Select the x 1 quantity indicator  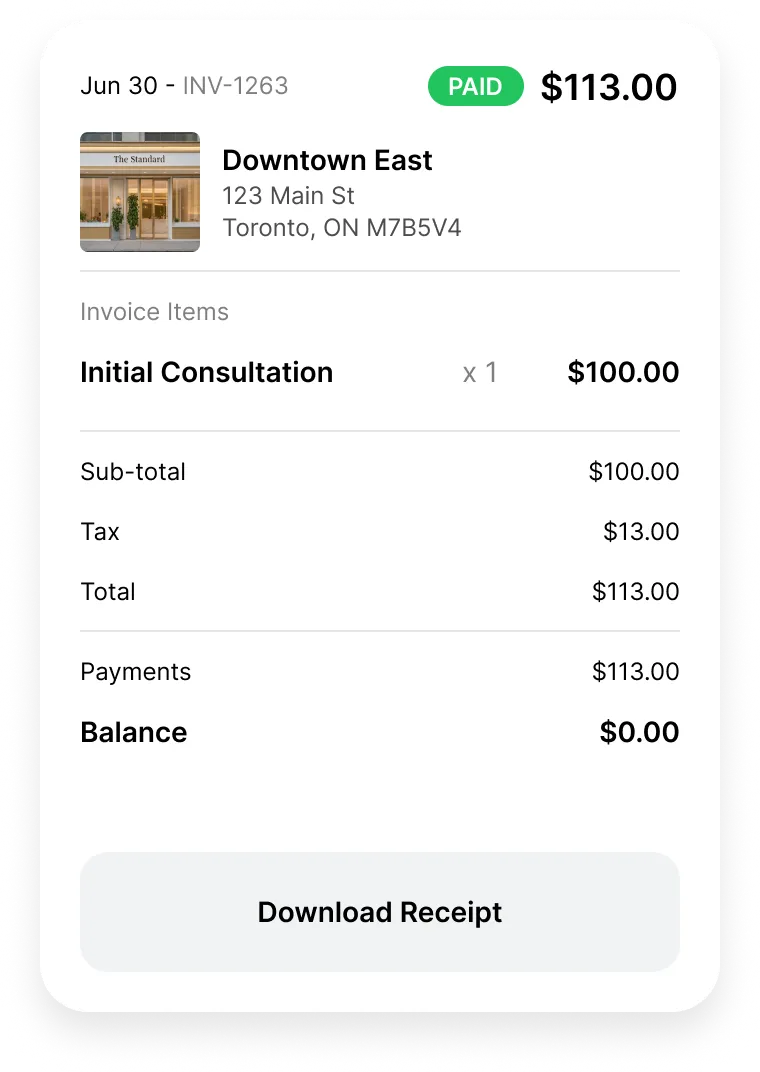(480, 373)
